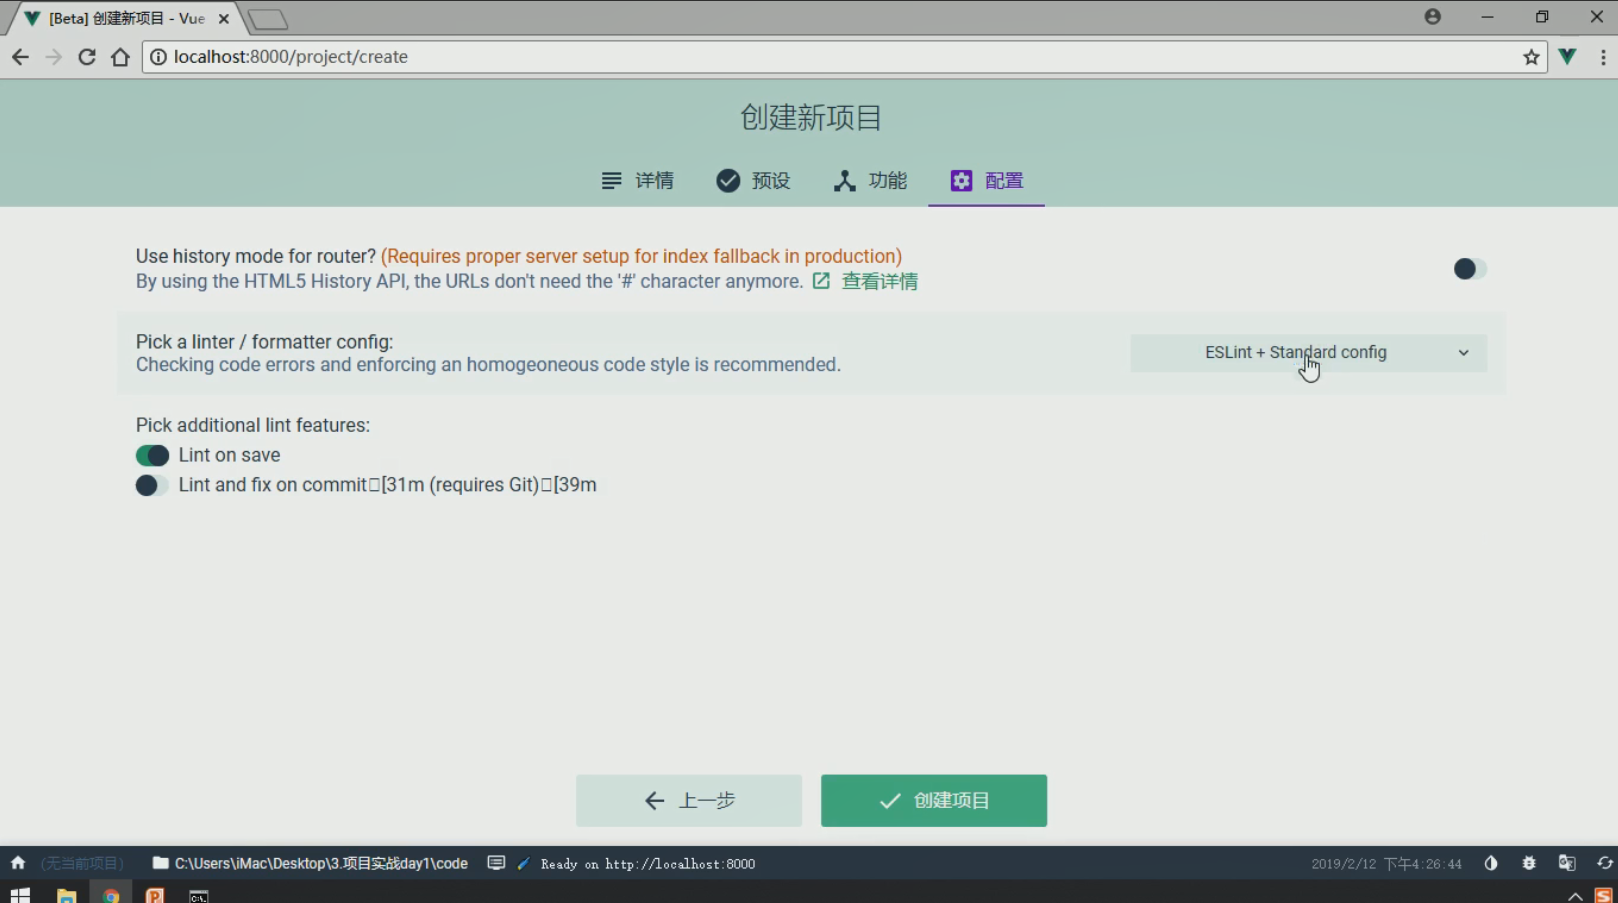Click the translate icon in status bar
This screenshot has width=1618, height=903.
tap(1567, 863)
